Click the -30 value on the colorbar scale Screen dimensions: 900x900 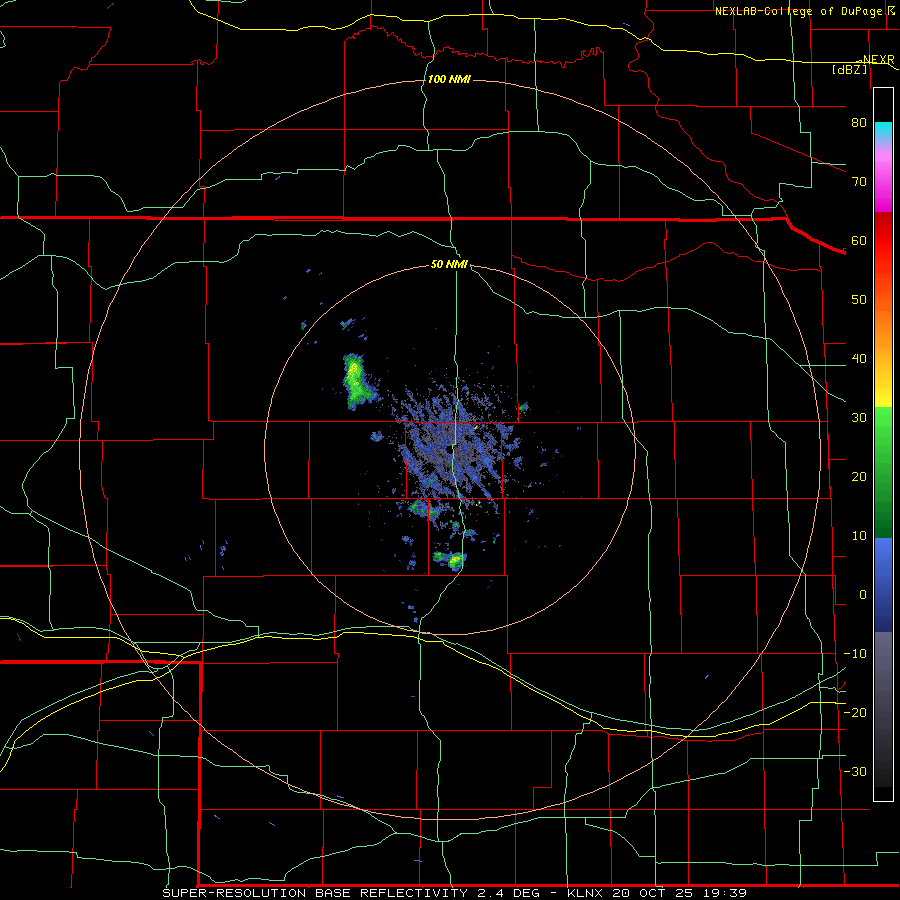pos(855,772)
